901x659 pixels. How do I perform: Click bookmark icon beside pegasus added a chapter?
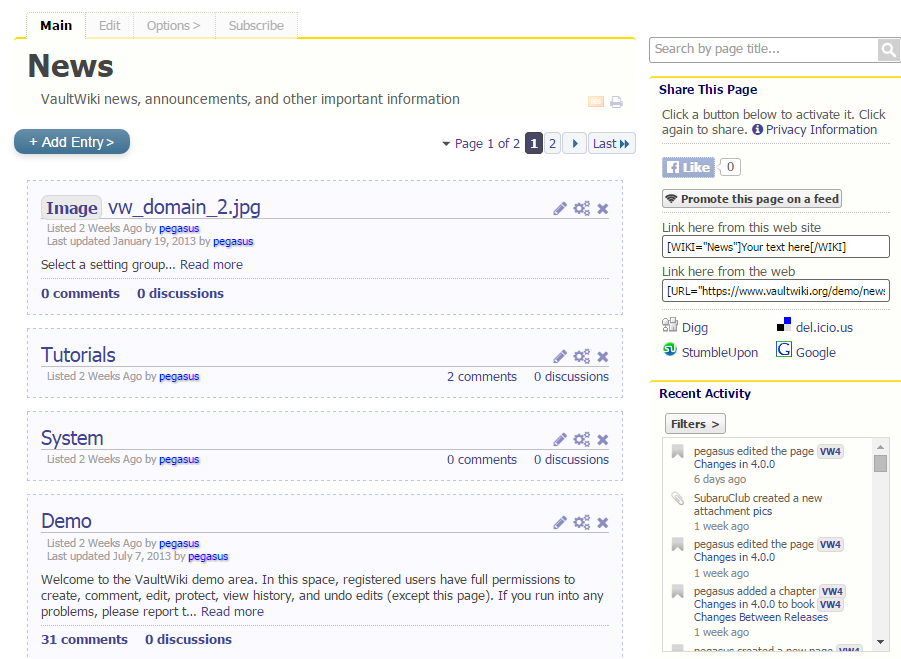677,591
